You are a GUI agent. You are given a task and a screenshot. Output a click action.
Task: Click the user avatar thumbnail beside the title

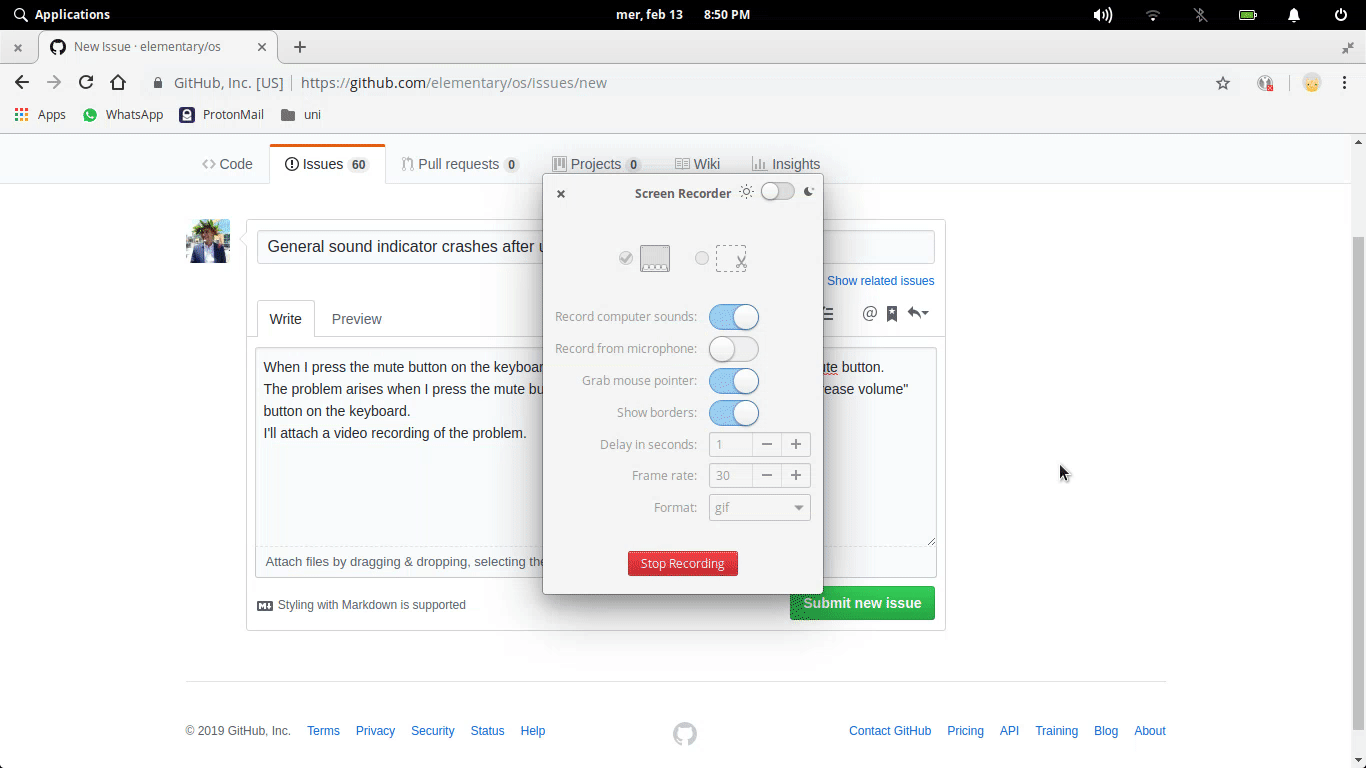point(208,241)
